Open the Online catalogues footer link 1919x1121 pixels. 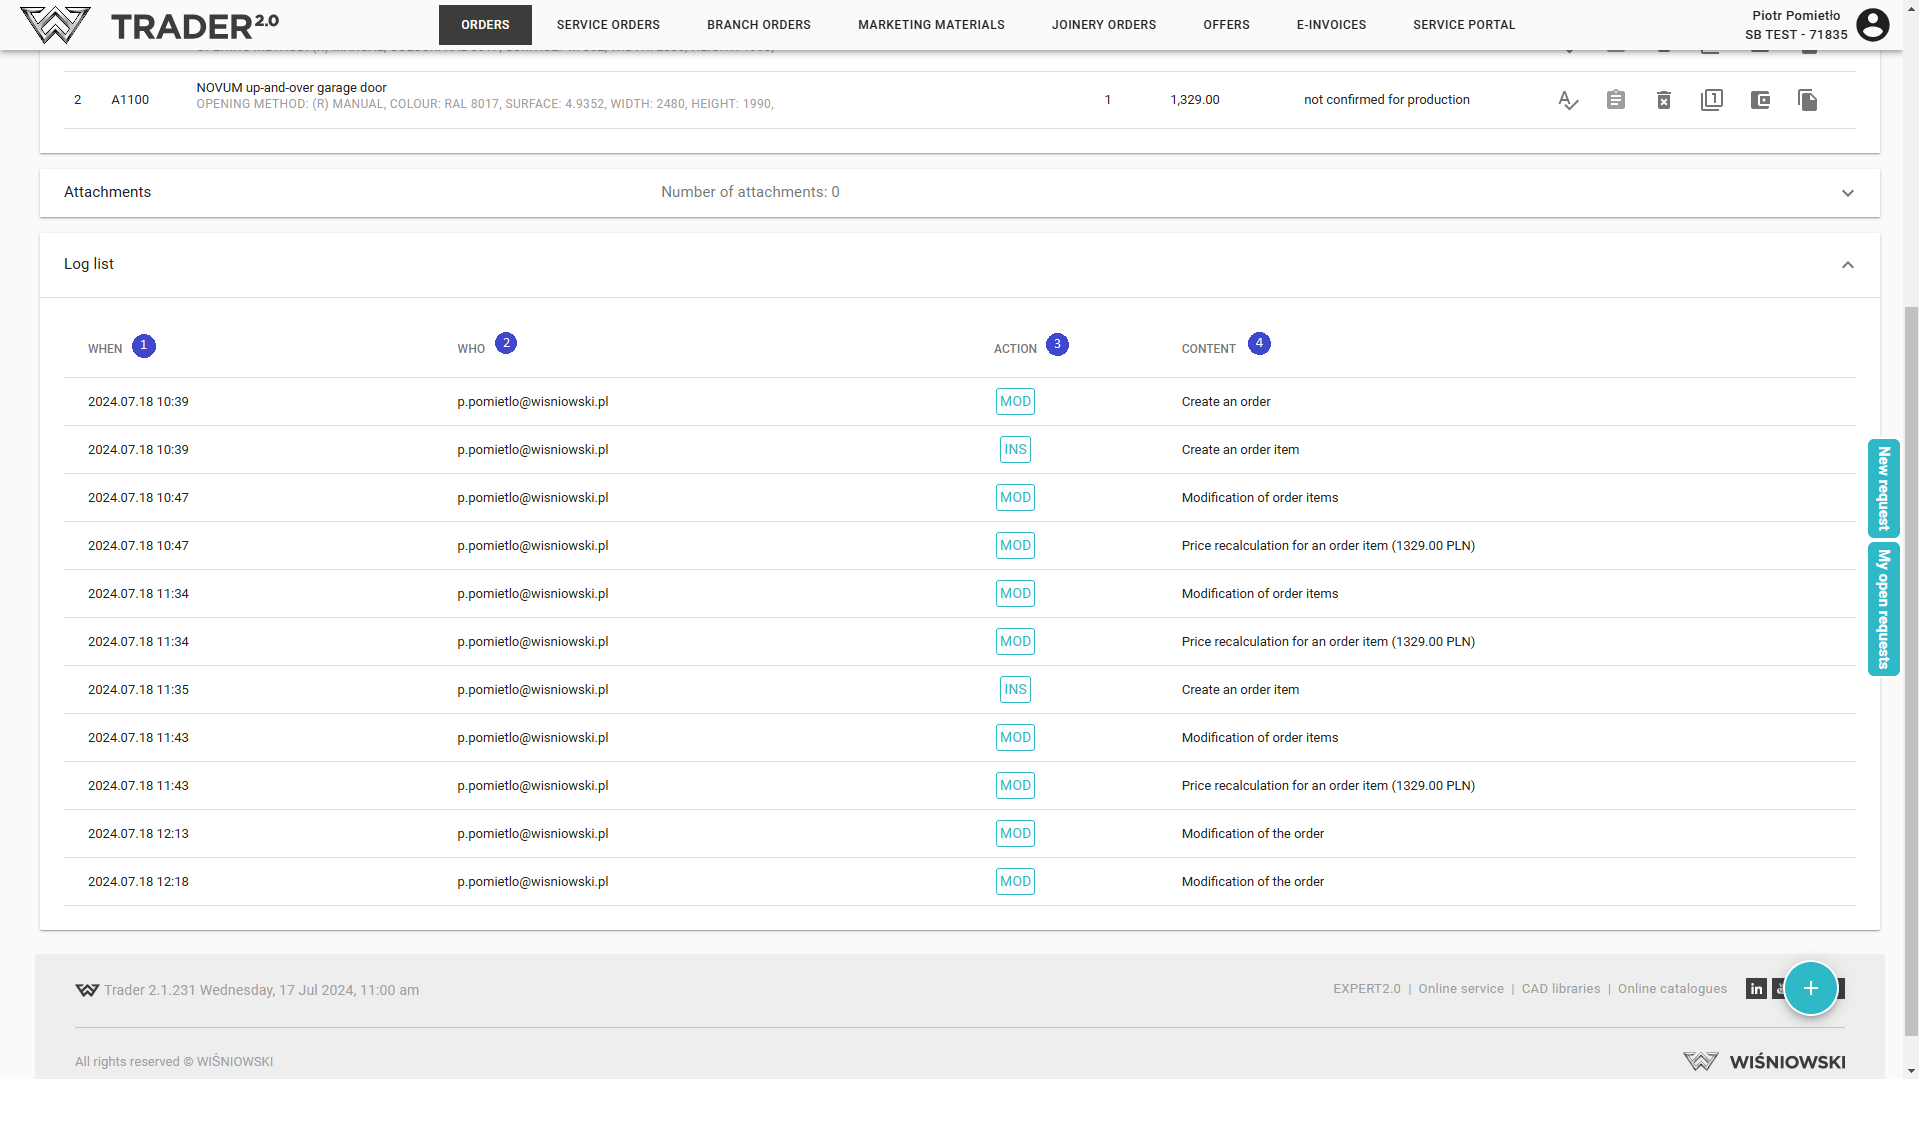1671,989
